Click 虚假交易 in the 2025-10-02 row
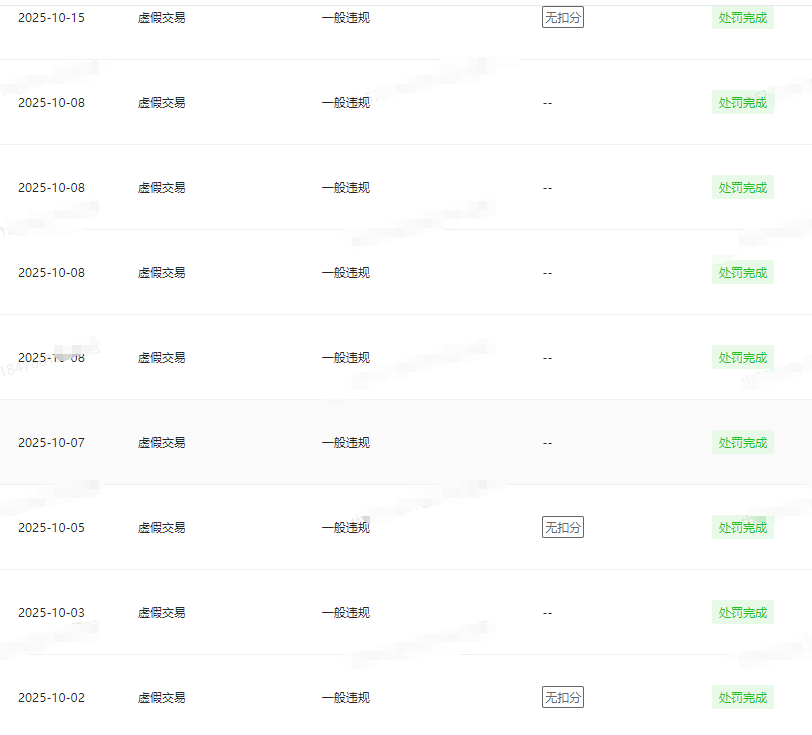 pos(161,697)
